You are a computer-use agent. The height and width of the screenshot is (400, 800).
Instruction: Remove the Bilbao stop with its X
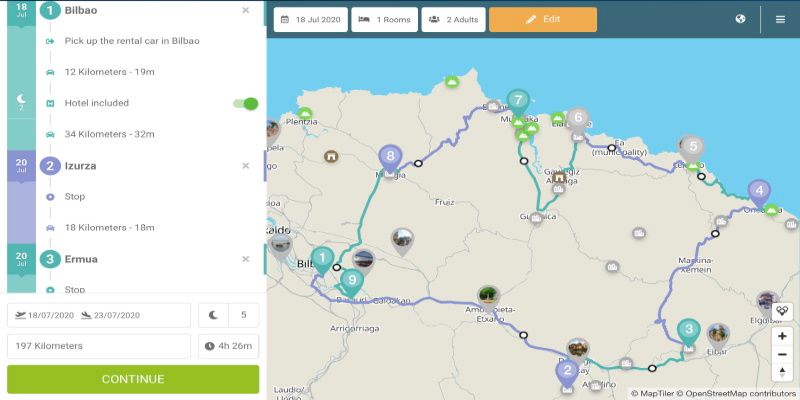[x=245, y=10]
